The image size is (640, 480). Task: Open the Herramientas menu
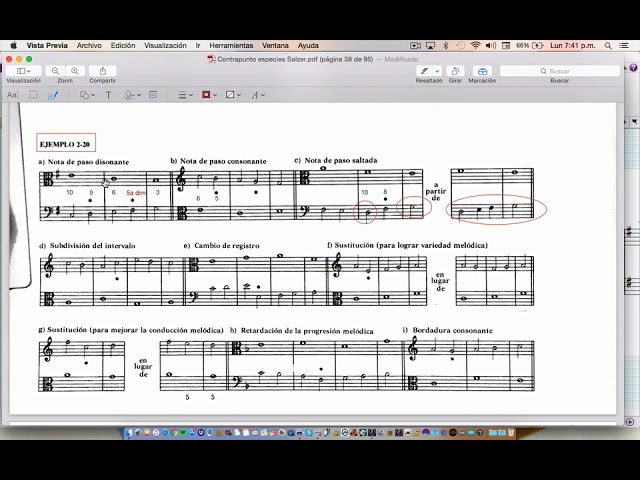coord(231,45)
